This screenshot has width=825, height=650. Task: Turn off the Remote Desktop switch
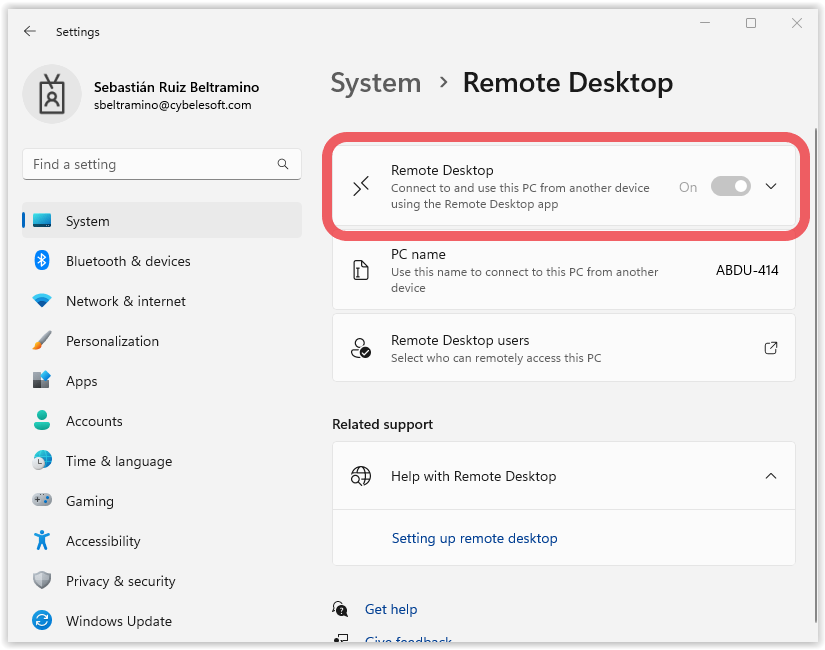pos(731,186)
